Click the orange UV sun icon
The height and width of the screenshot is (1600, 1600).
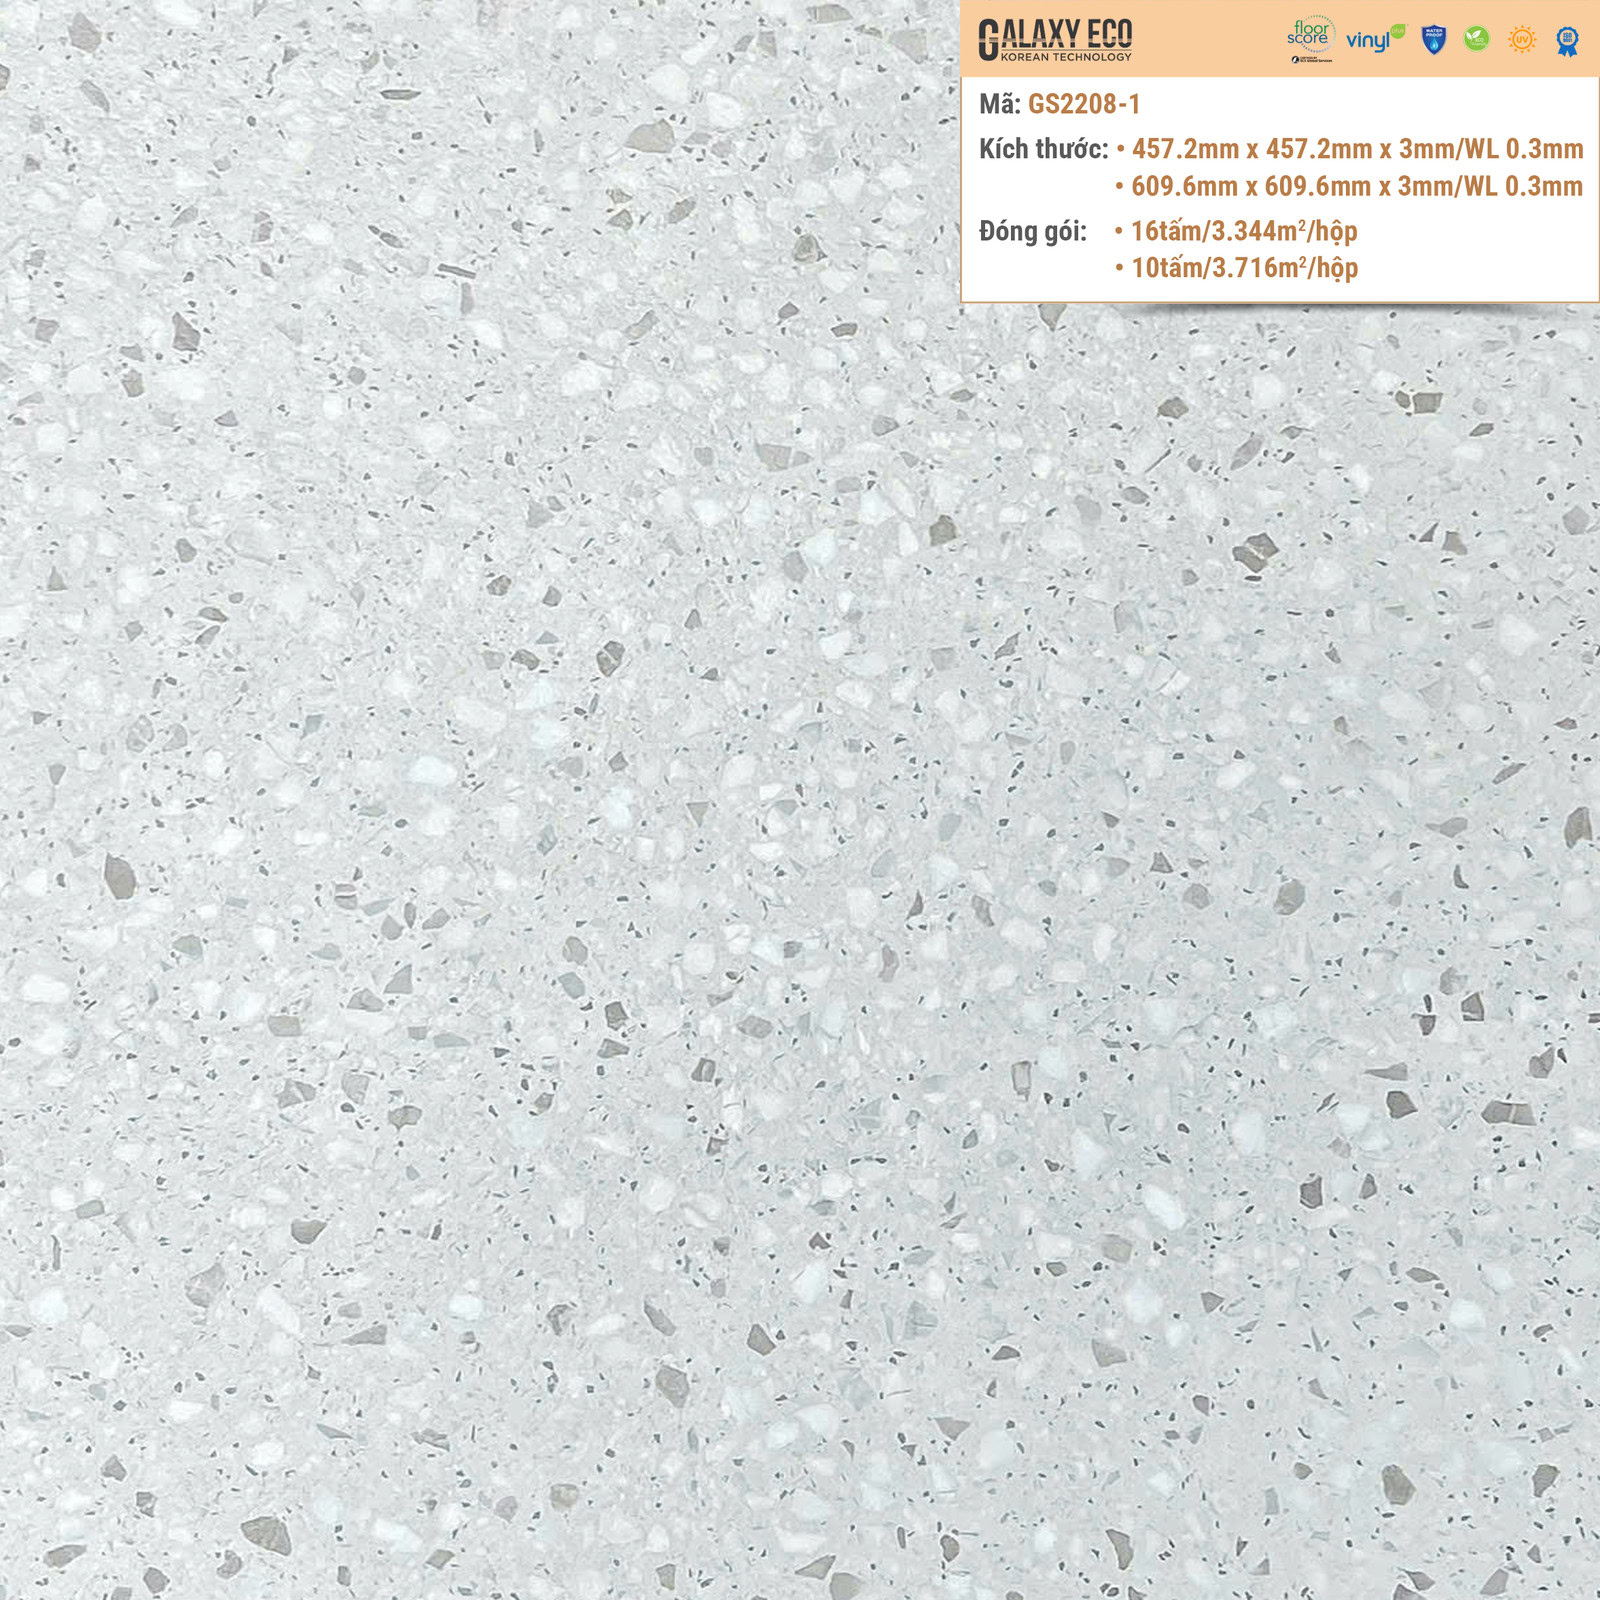pos(1522,39)
